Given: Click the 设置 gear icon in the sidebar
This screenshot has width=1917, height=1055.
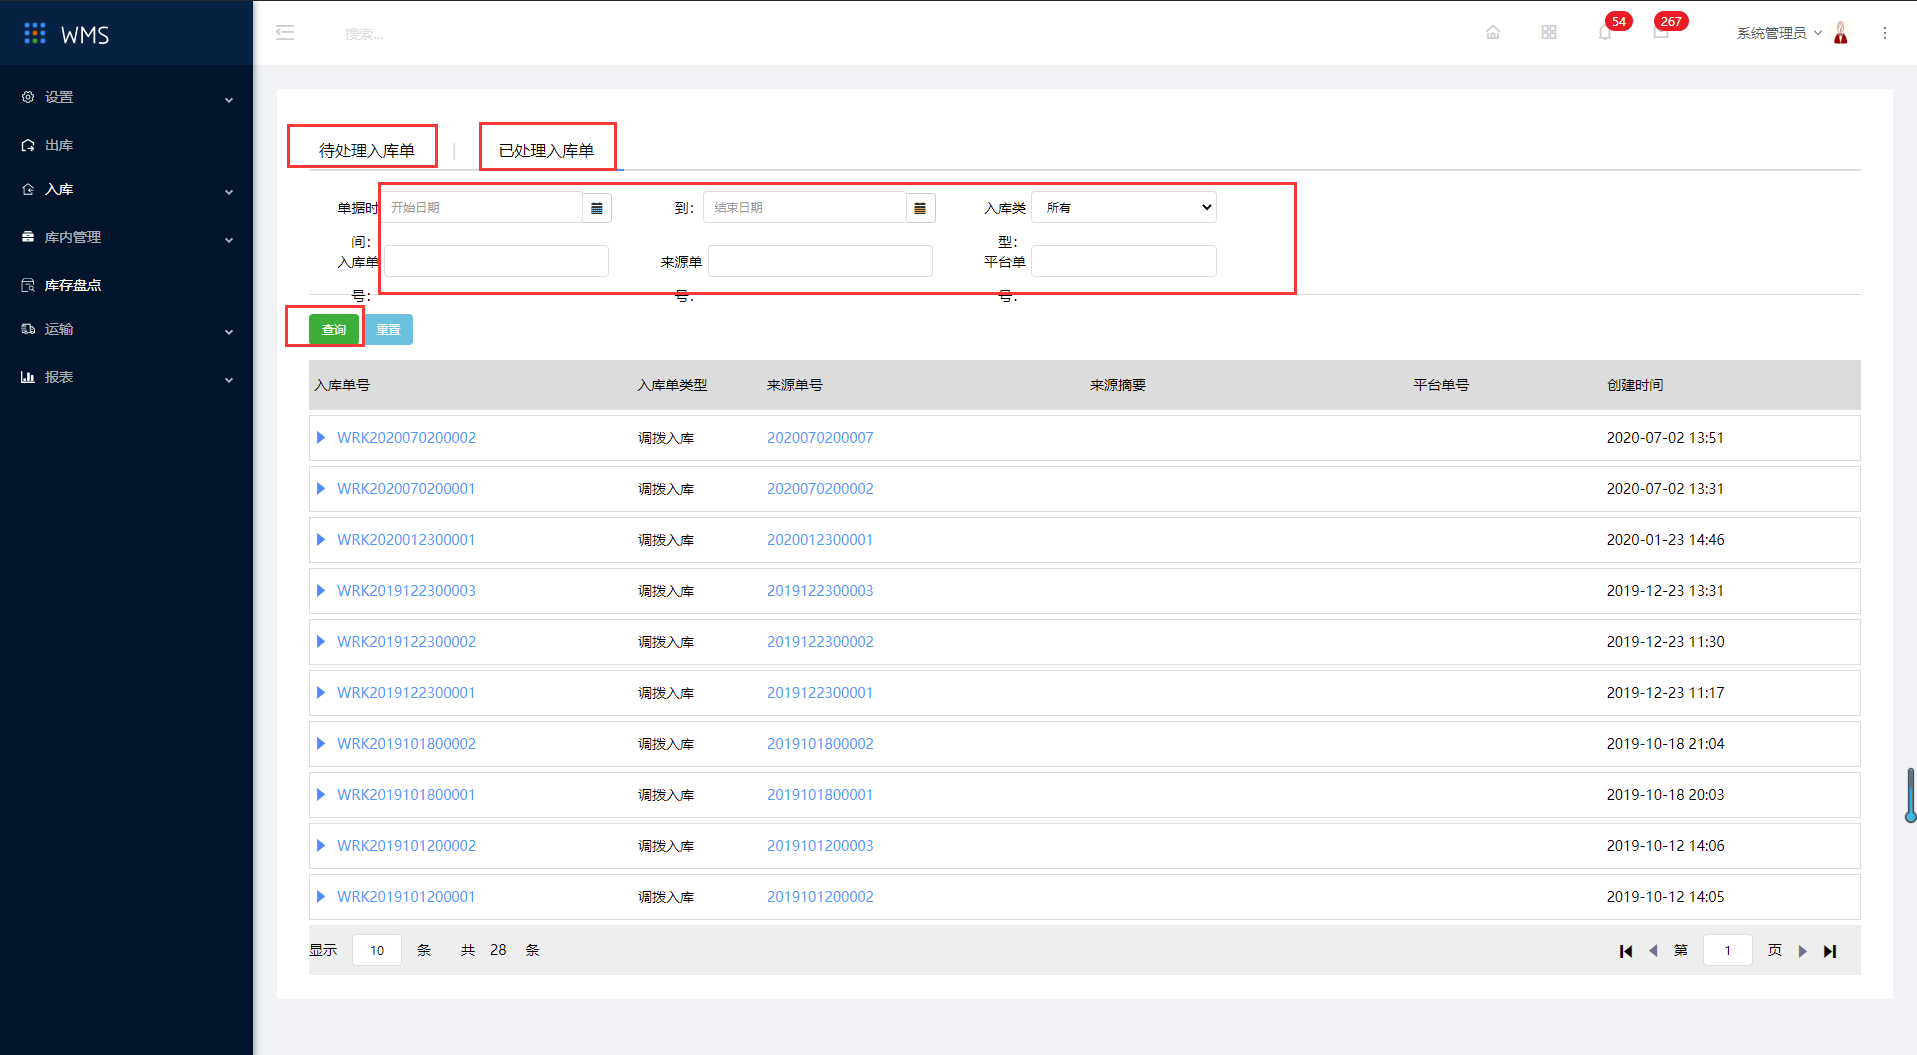Looking at the screenshot, I should [x=28, y=97].
